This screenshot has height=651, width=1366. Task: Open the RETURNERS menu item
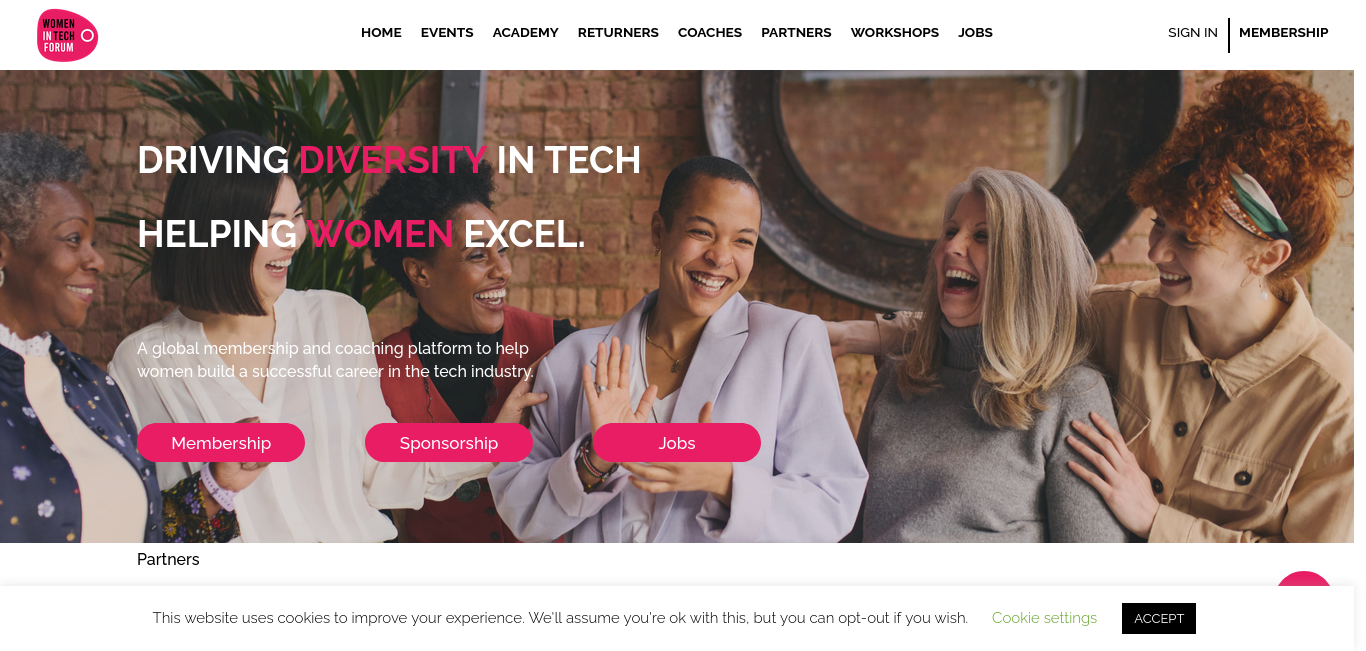click(618, 32)
